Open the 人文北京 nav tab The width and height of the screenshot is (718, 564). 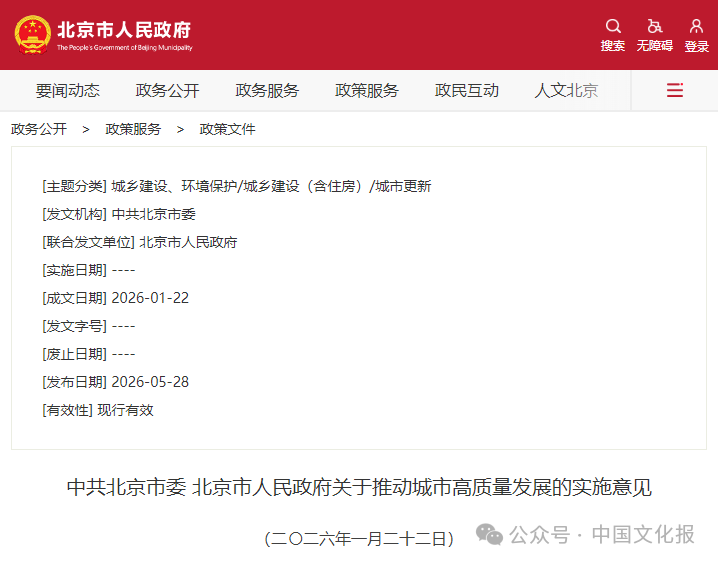click(566, 91)
